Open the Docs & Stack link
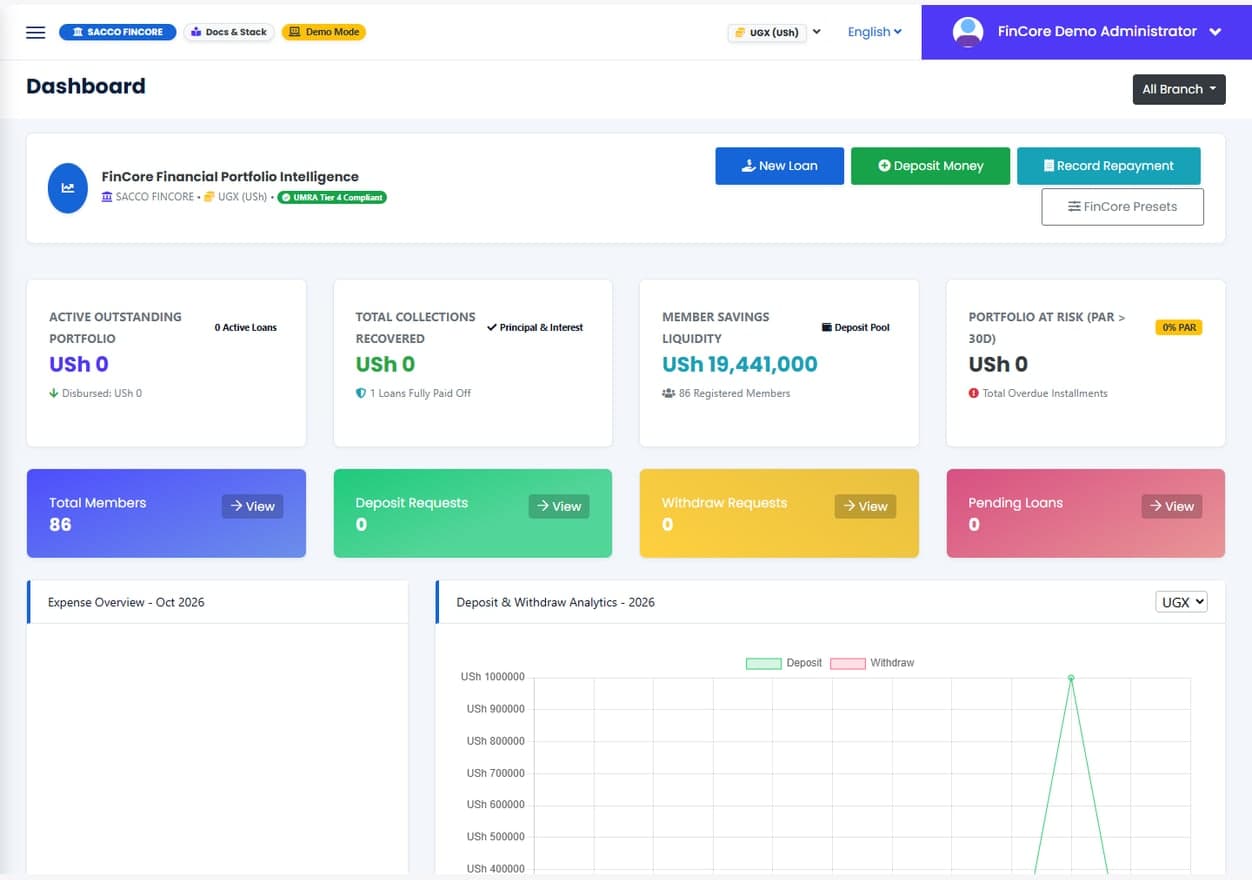 (229, 32)
